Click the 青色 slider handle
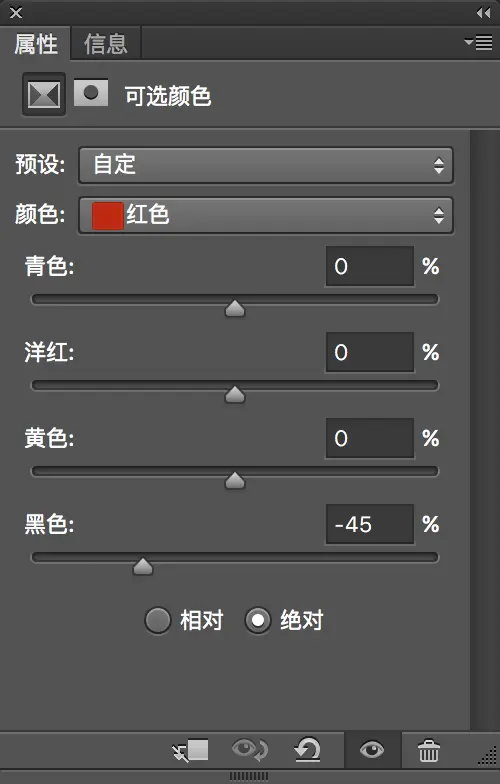Viewport: 500px width, 784px height. pyautogui.click(x=235, y=308)
